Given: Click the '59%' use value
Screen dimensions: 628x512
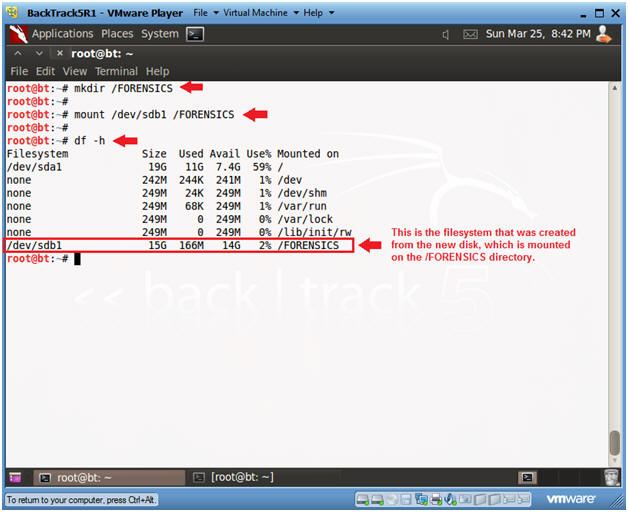Looking at the screenshot, I should [262, 167].
